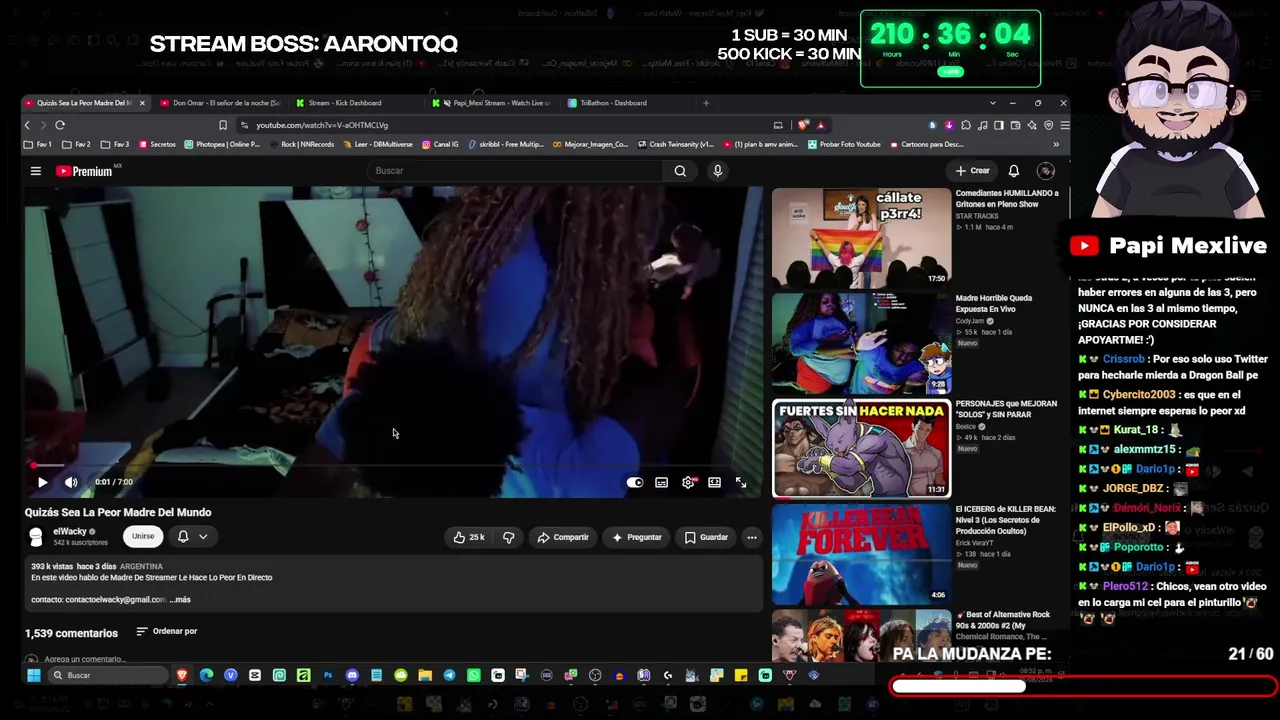This screenshot has width=1280, height=720.
Task: Show more bookmarks with the overflow chevron
Action: click(x=1056, y=144)
